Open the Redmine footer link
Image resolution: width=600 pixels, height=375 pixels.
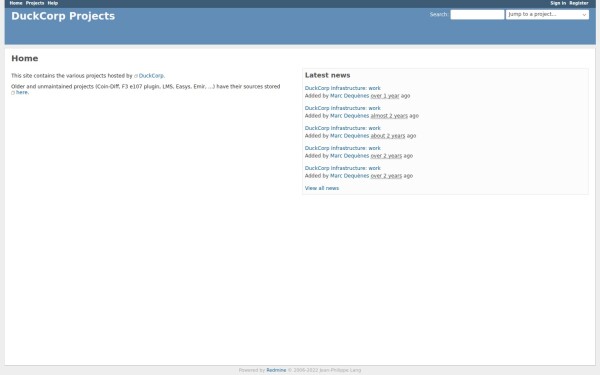(276, 370)
